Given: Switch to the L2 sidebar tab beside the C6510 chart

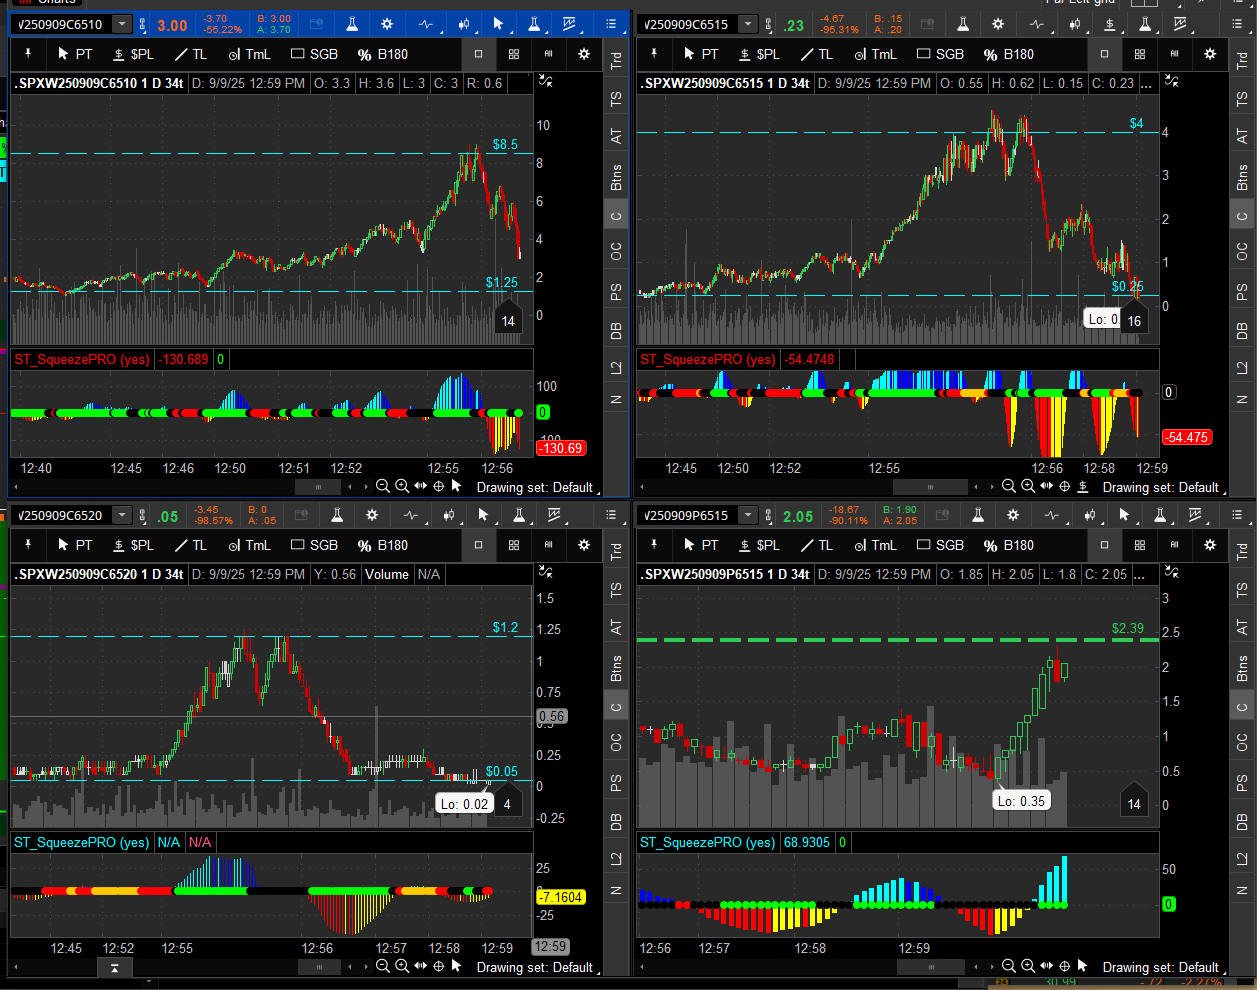Looking at the screenshot, I should (x=616, y=368).
